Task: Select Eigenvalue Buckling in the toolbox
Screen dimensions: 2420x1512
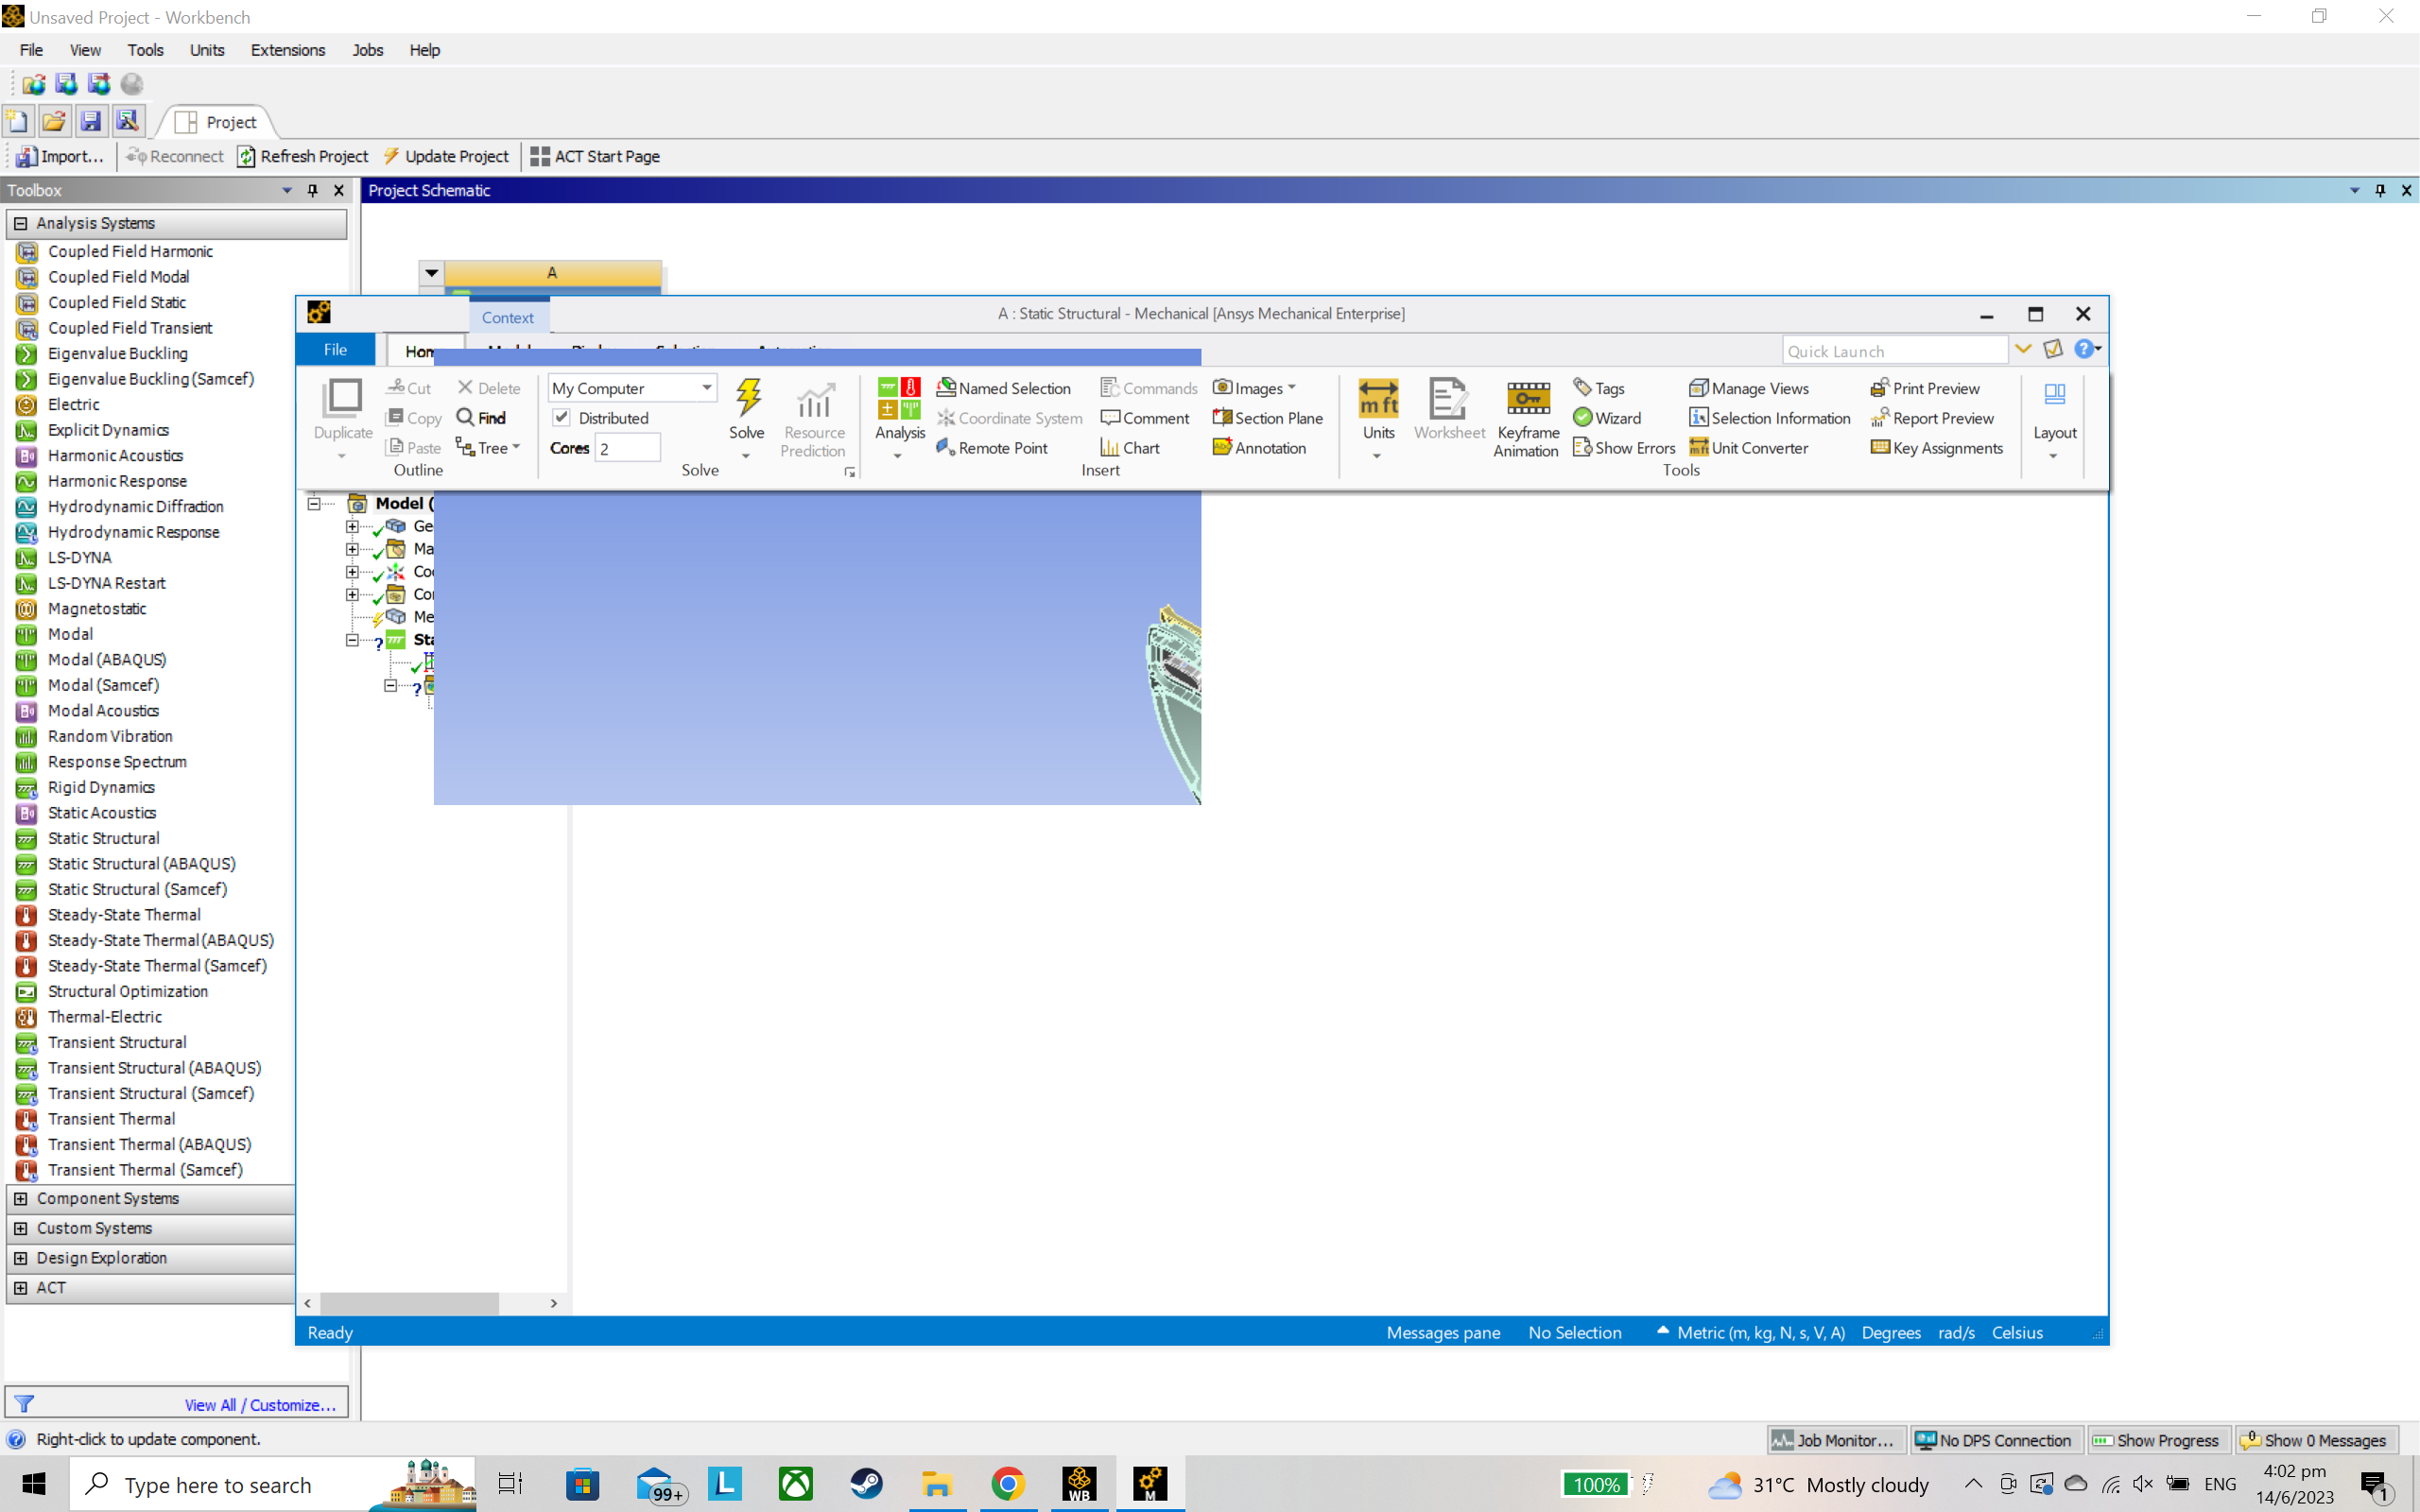Action: click(117, 353)
